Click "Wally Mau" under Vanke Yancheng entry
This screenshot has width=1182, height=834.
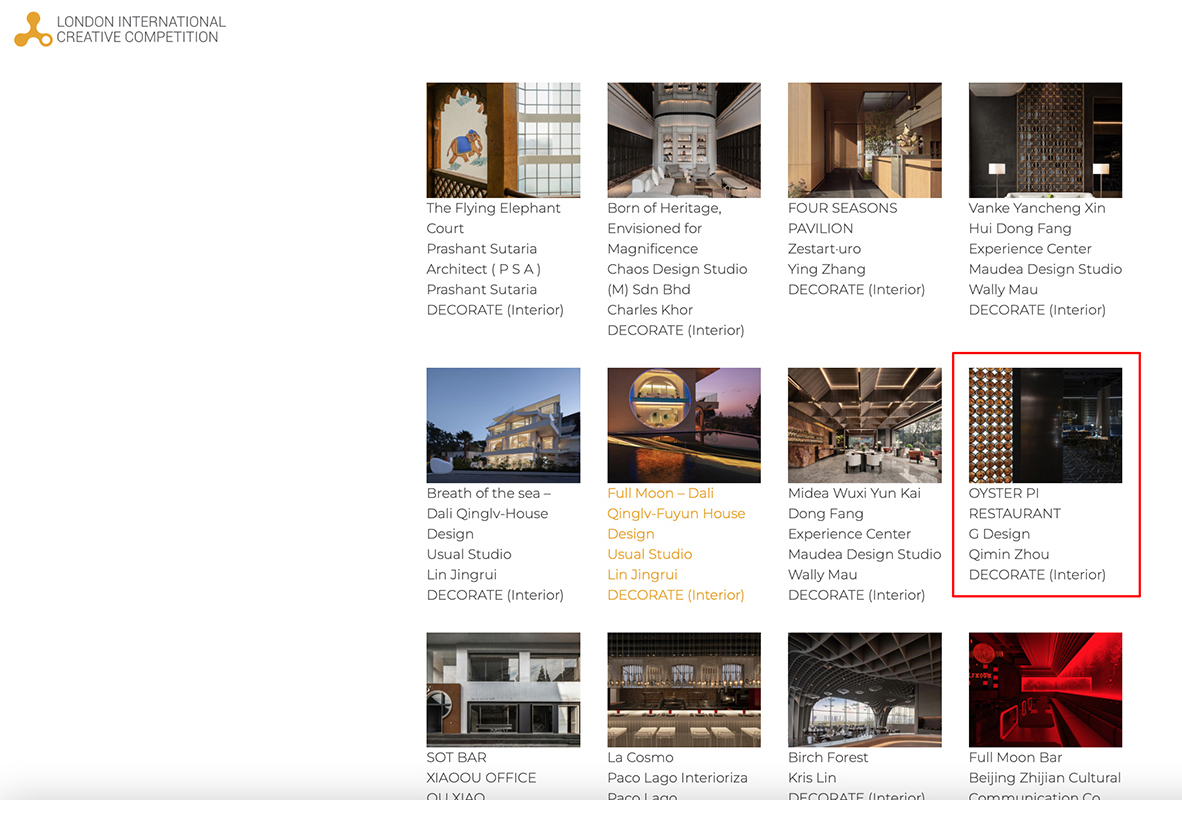(x=1003, y=290)
